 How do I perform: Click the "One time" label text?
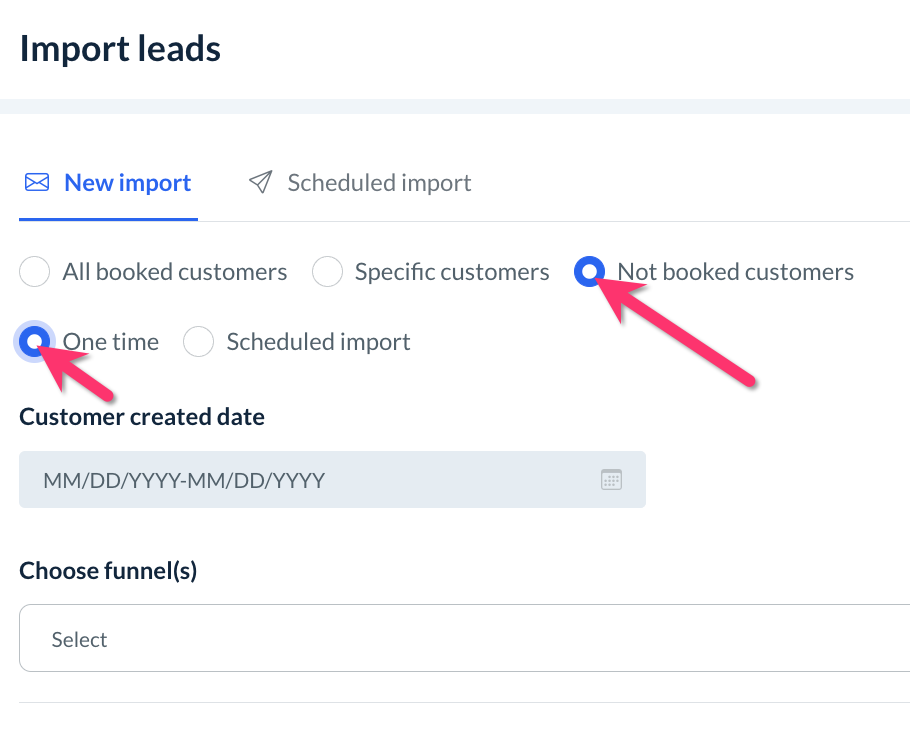tap(111, 342)
